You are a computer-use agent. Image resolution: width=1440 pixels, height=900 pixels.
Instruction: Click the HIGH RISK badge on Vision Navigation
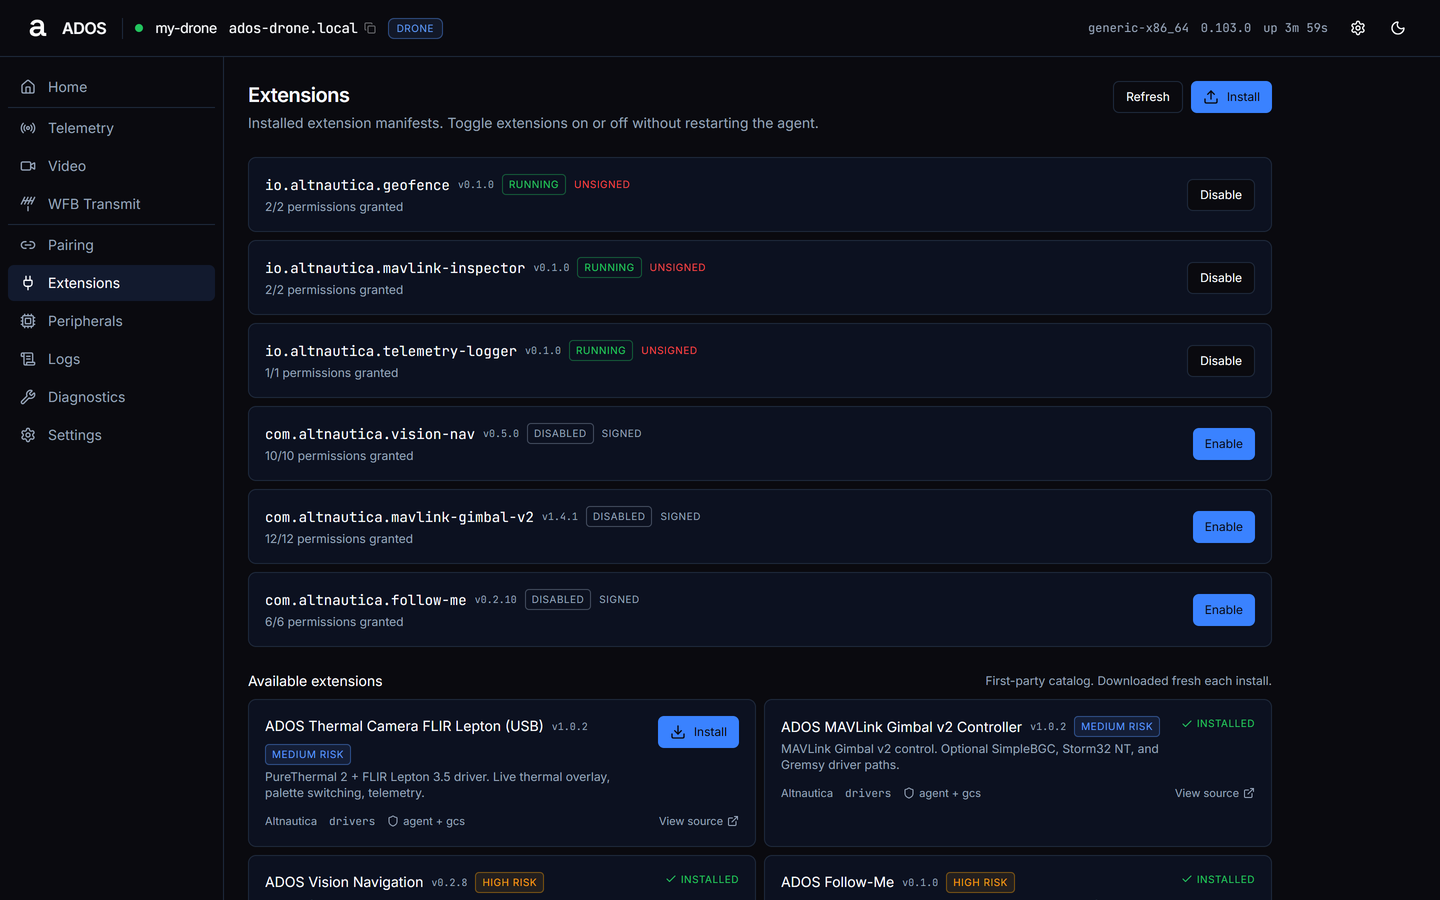[x=509, y=883]
